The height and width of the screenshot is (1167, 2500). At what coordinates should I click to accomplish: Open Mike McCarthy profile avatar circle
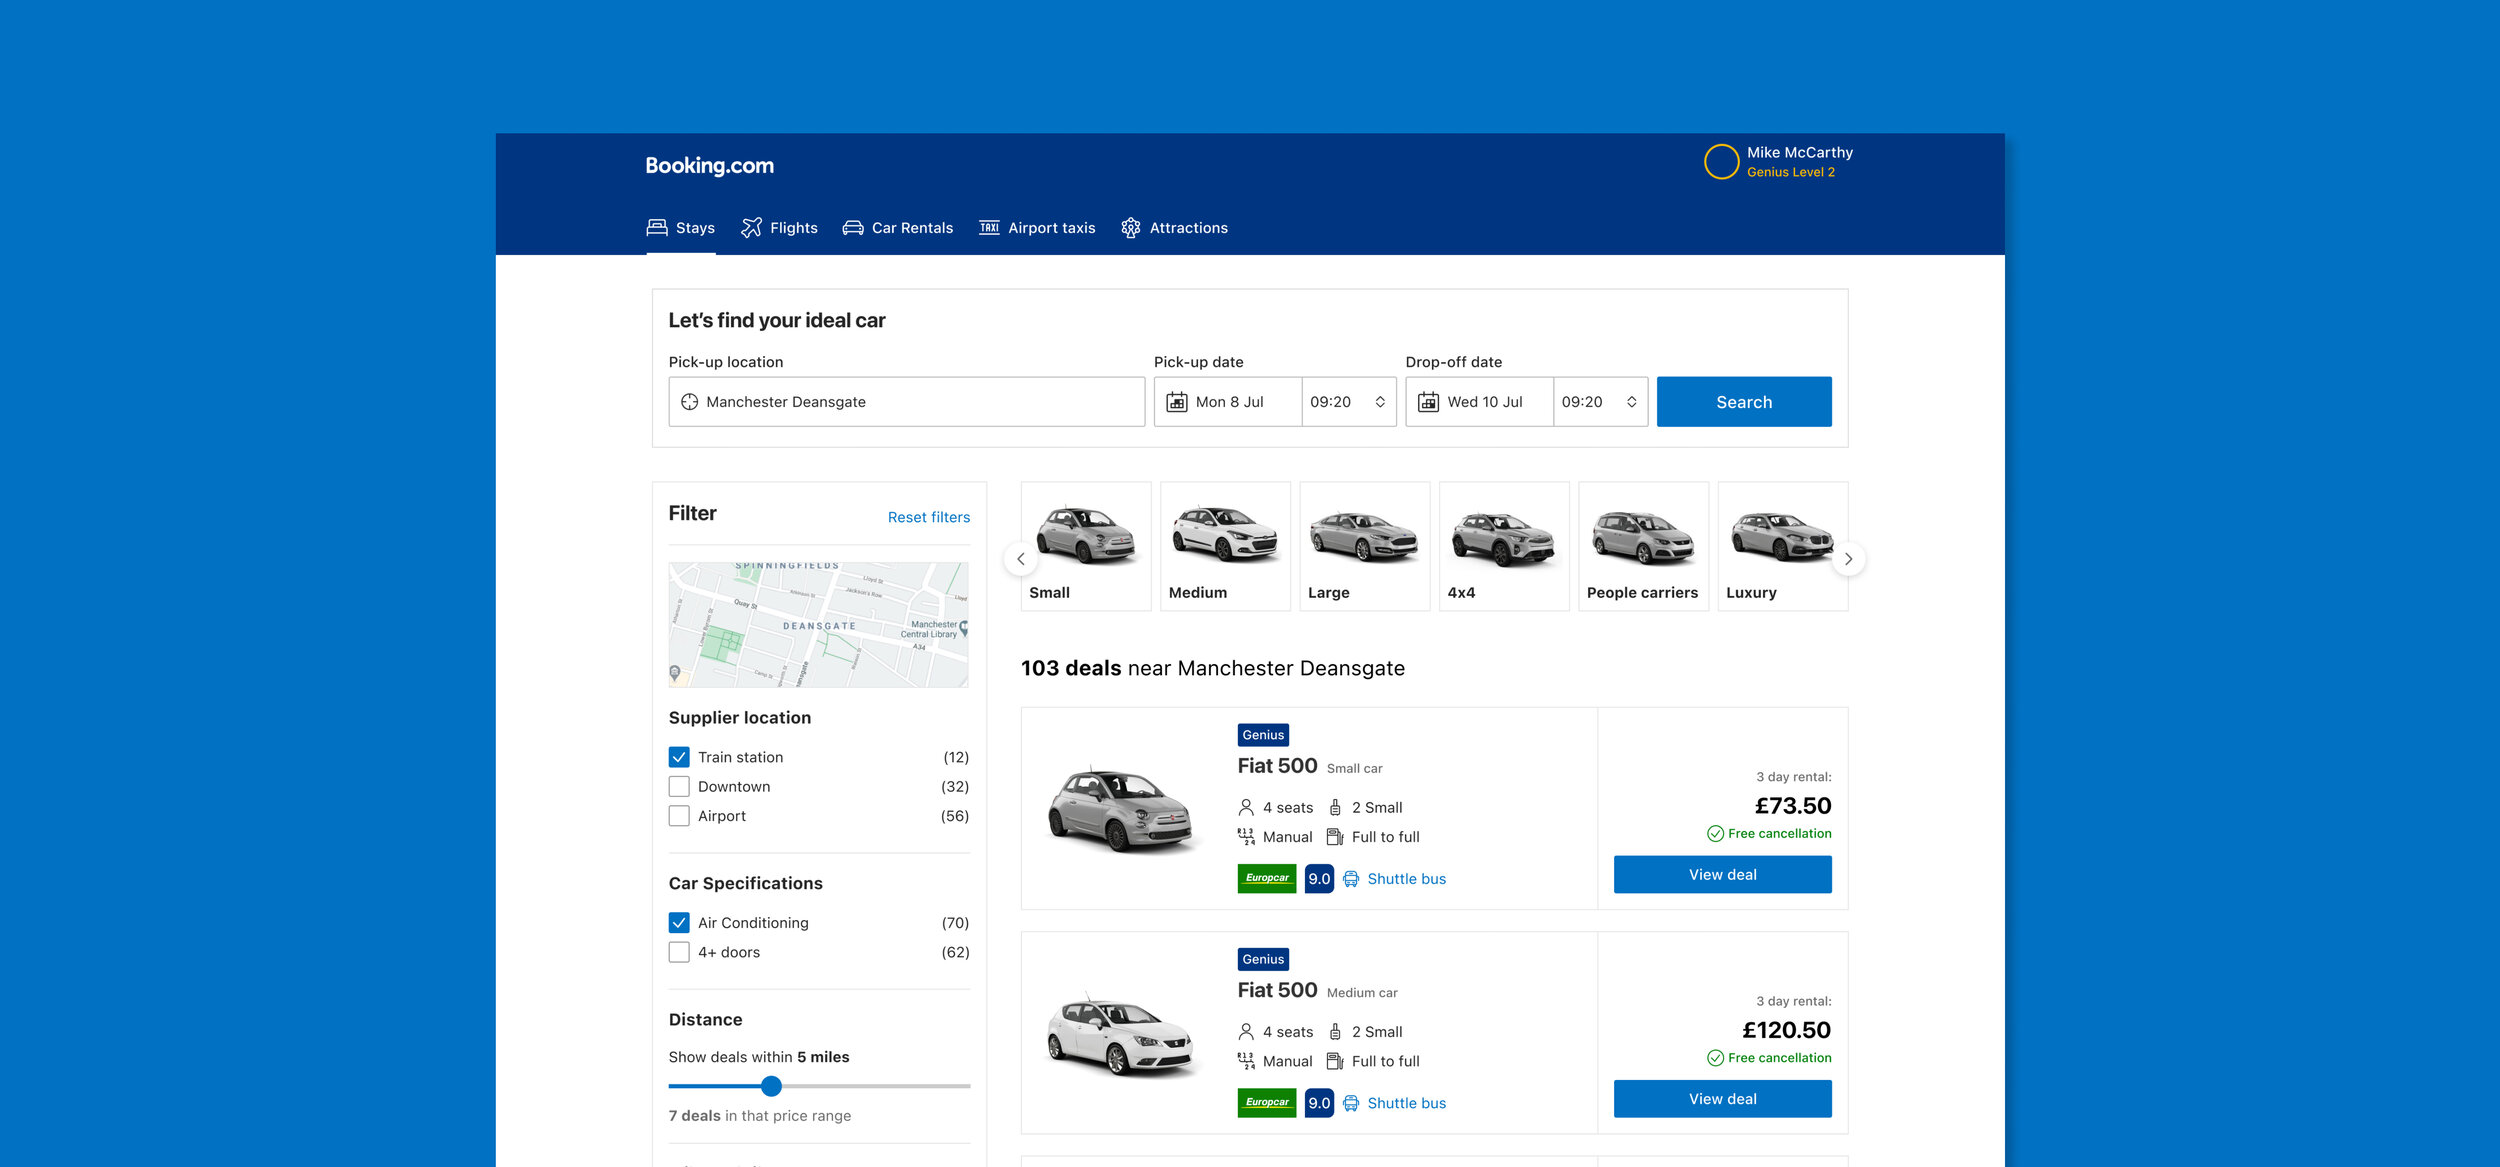pyautogui.click(x=1721, y=162)
